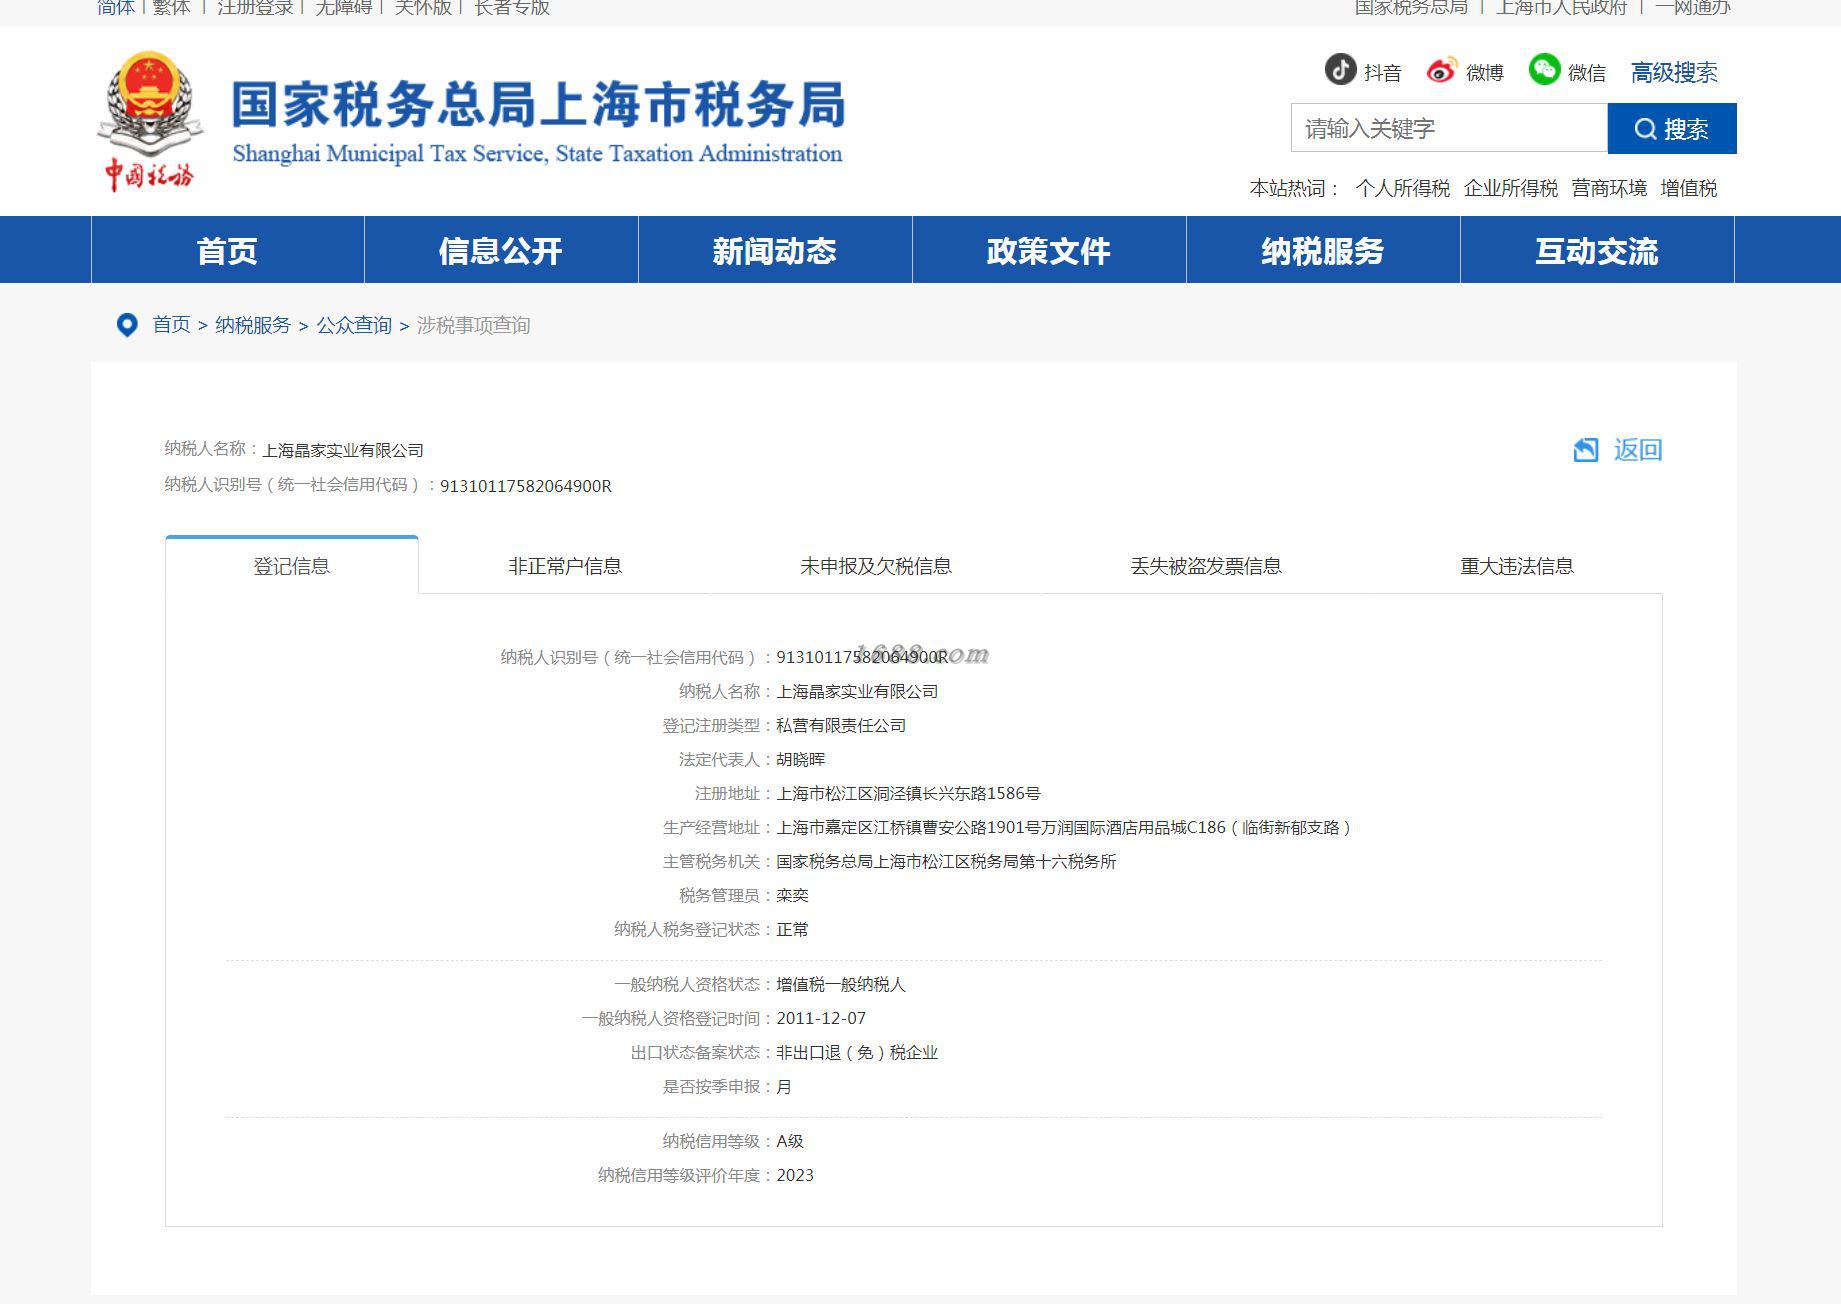Click the 返回 back arrow icon
Viewport: 1841px width, 1304px height.
(1586, 450)
